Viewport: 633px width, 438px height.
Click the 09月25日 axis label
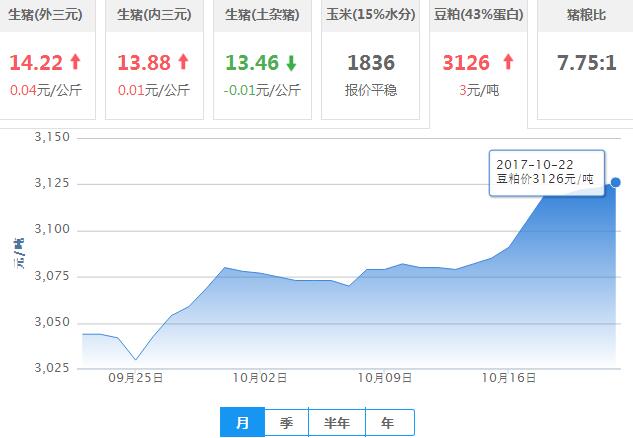pyautogui.click(x=136, y=378)
